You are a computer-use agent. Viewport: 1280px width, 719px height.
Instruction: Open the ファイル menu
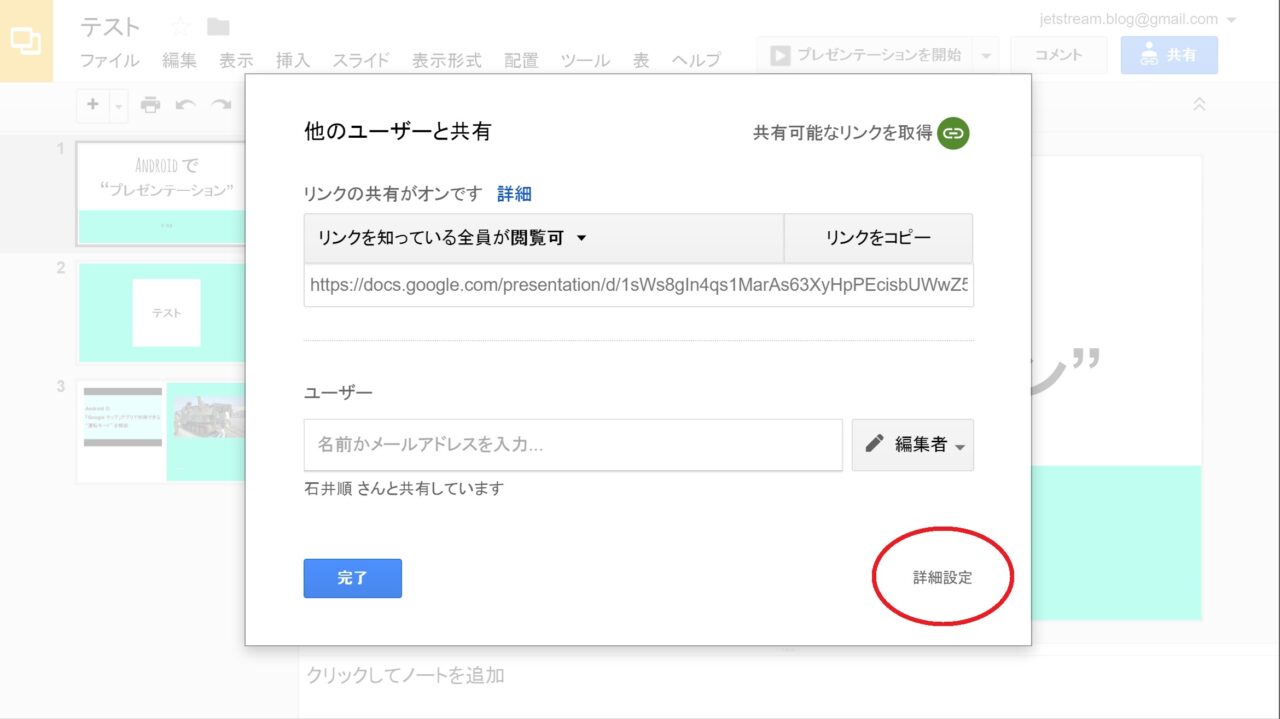[x=109, y=60]
